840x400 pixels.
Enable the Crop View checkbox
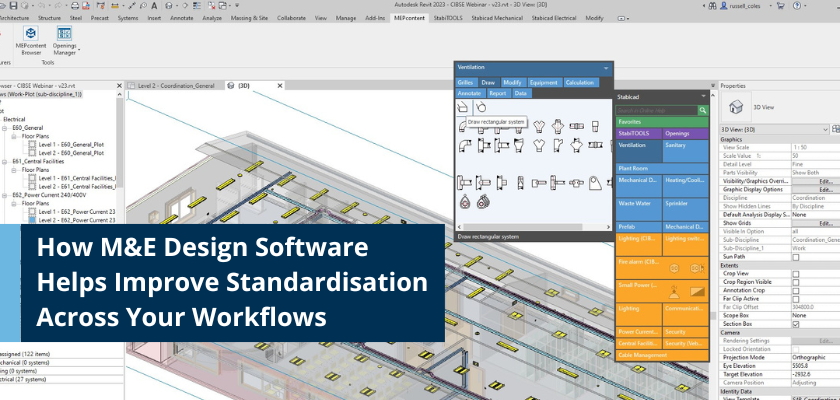(795, 273)
